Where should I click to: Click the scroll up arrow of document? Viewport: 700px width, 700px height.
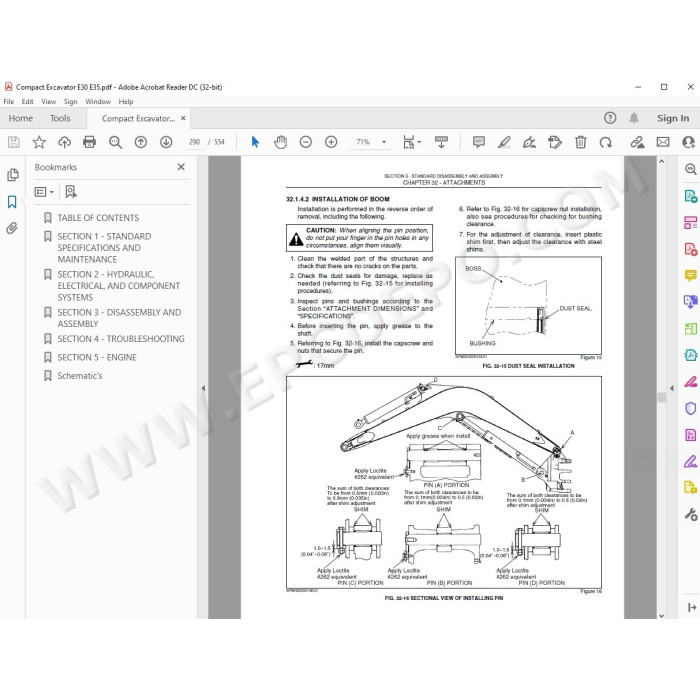tap(662, 161)
